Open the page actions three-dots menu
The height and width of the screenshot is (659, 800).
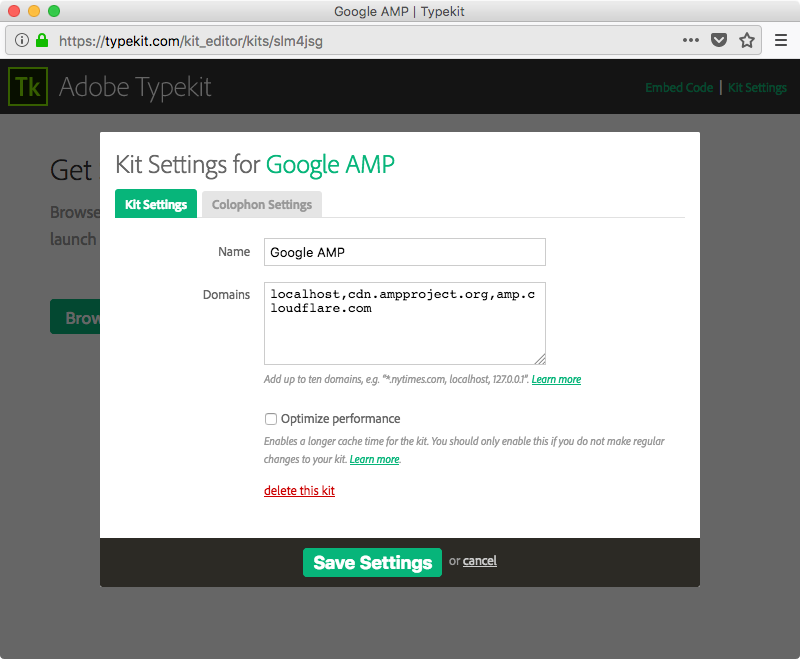[x=691, y=40]
